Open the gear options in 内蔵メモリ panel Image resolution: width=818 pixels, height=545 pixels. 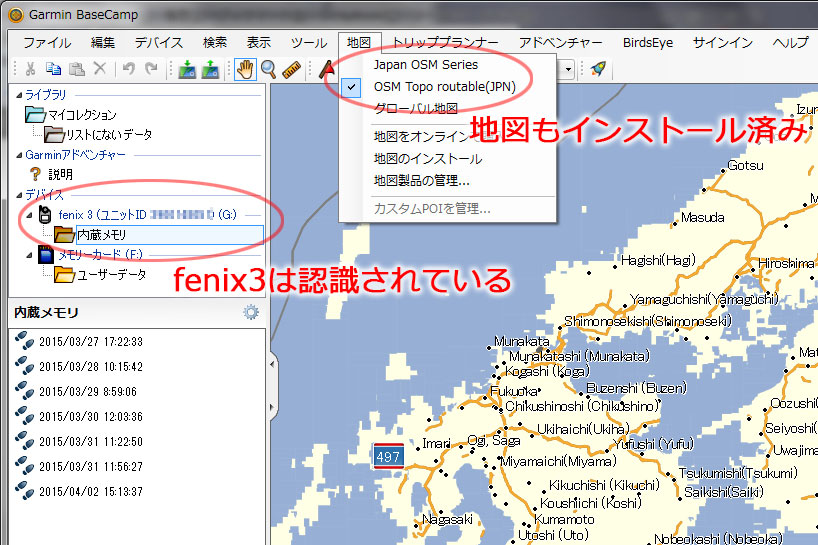[251, 312]
